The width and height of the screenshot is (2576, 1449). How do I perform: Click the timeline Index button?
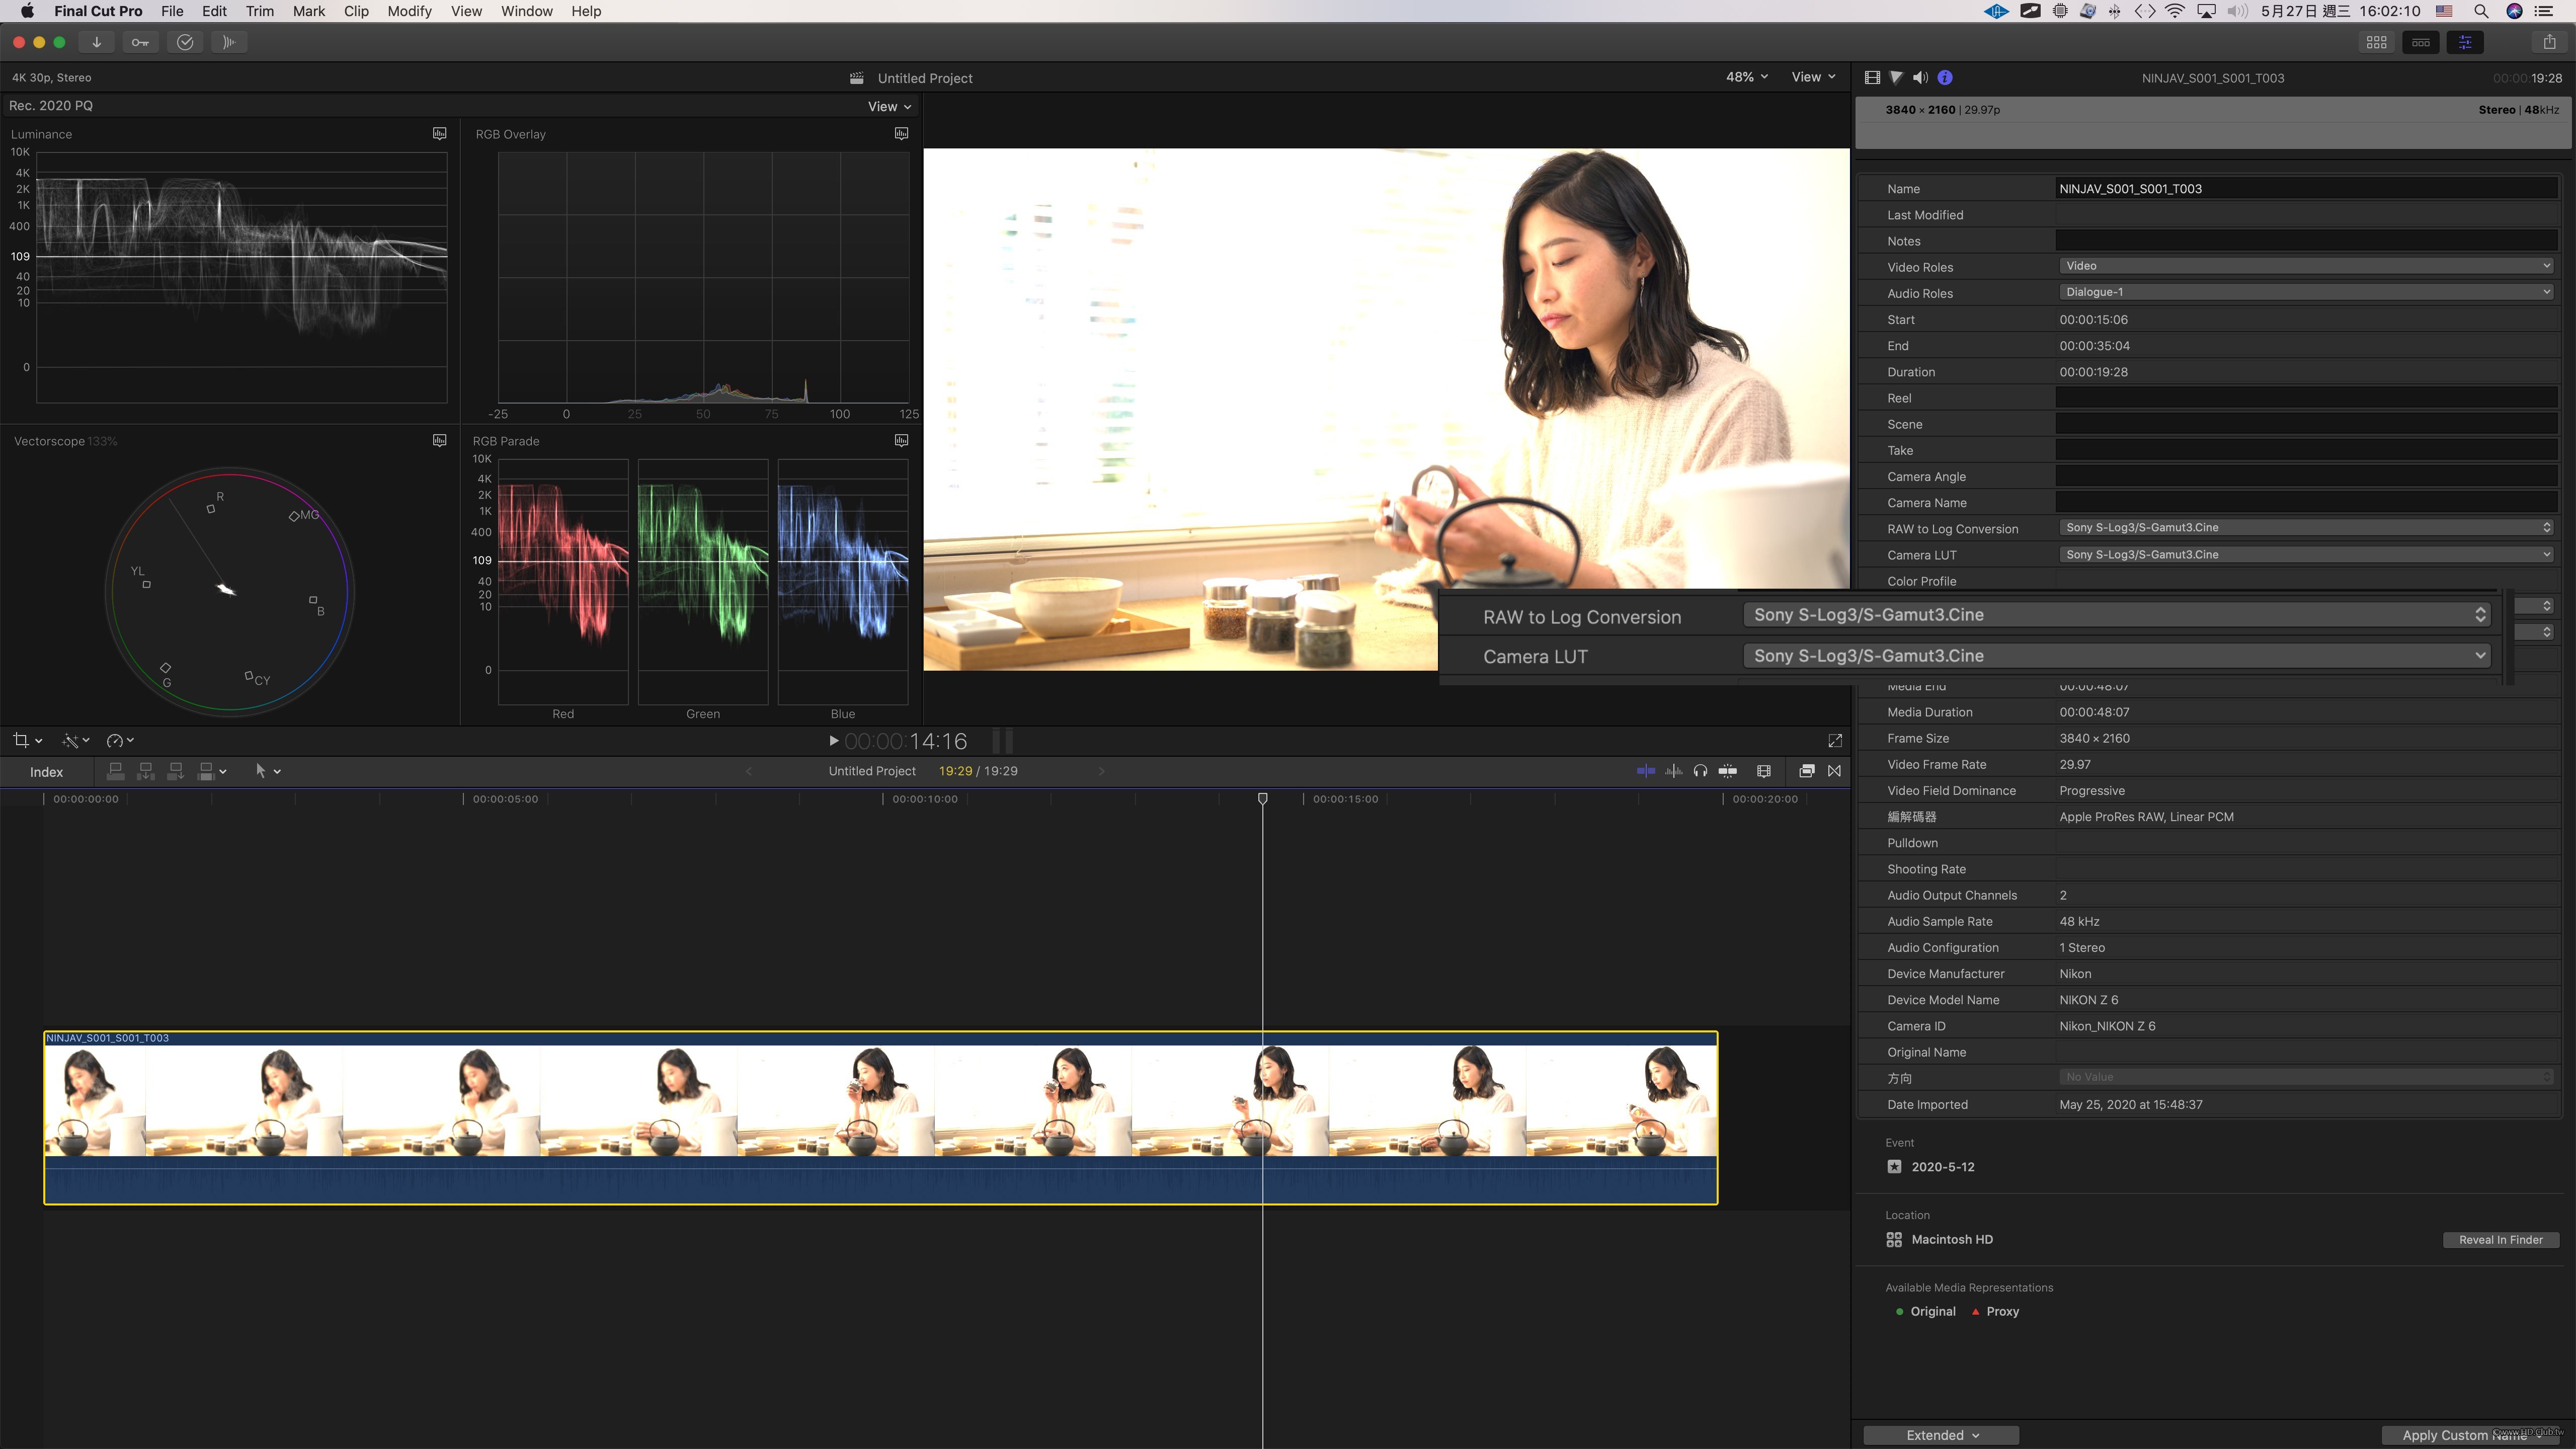[x=46, y=772]
